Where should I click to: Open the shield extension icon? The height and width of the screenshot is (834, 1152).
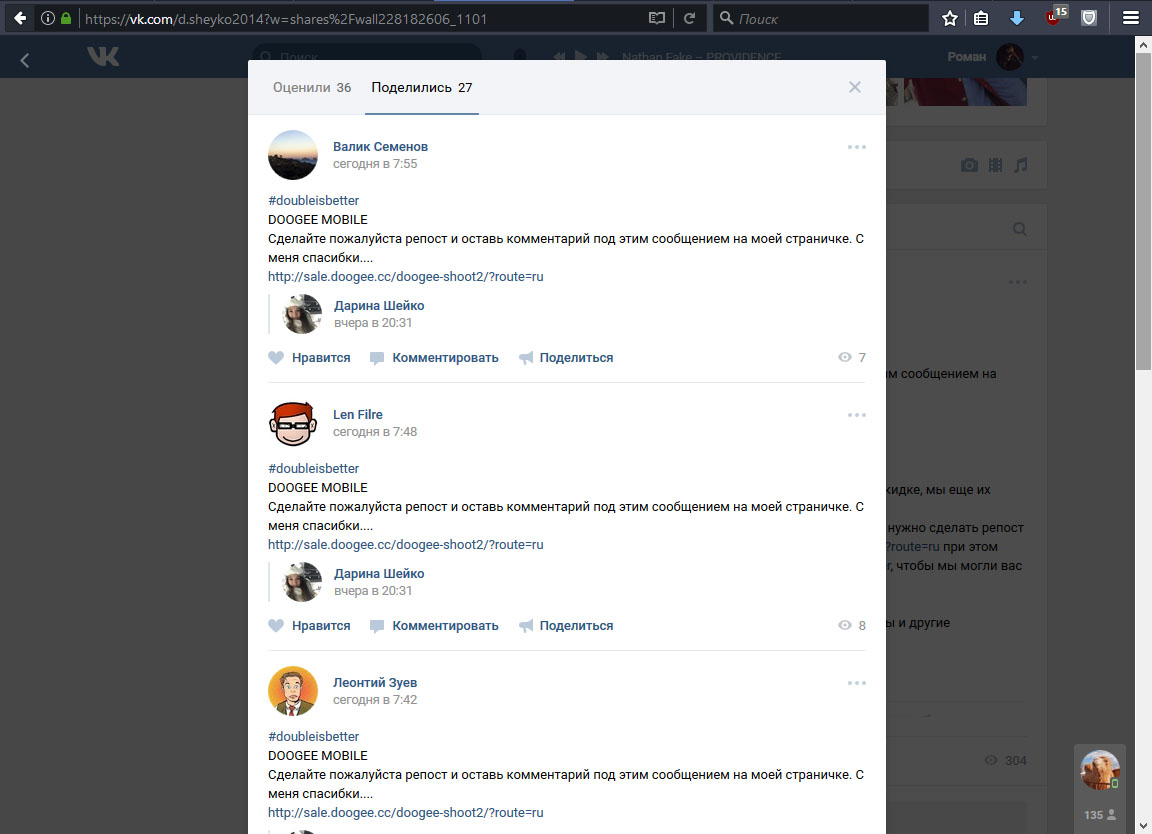pos(1089,18)
